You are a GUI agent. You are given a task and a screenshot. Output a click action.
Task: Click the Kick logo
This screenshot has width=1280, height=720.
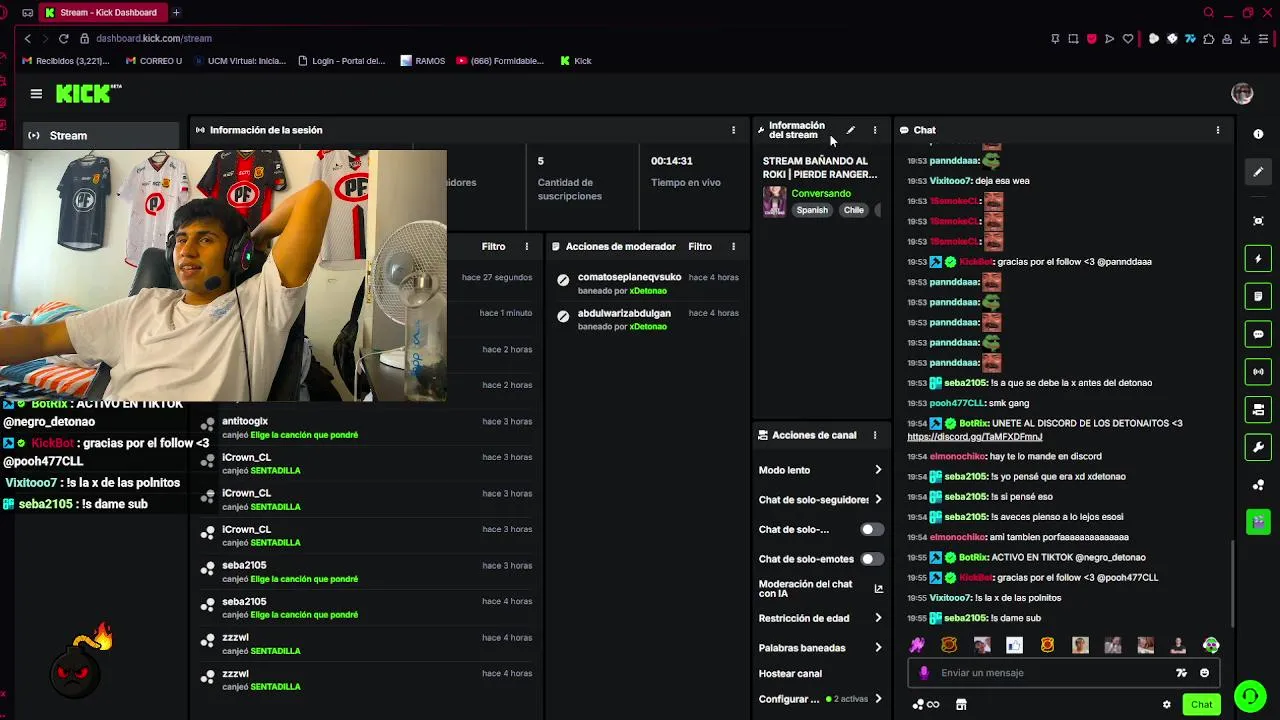click(x=88, y=94)
